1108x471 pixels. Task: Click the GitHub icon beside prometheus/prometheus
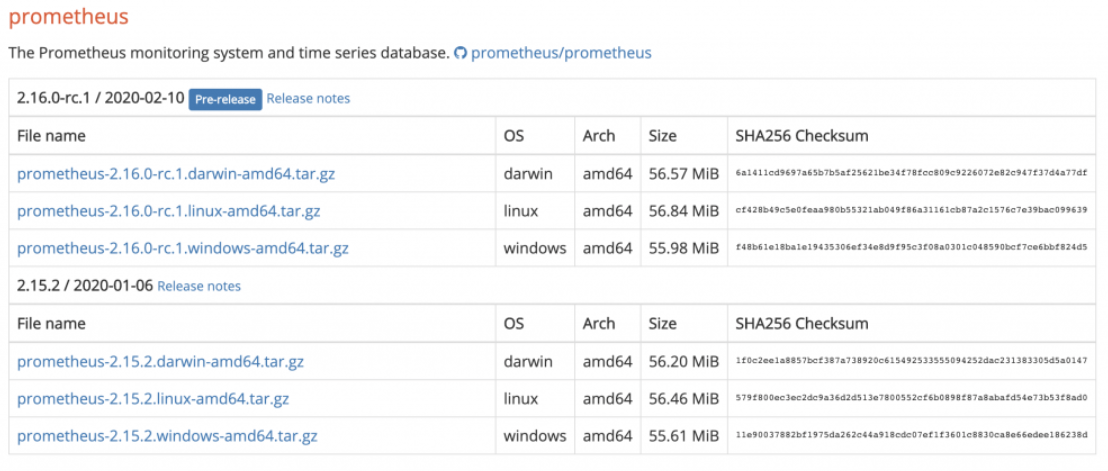coord(461,53)
